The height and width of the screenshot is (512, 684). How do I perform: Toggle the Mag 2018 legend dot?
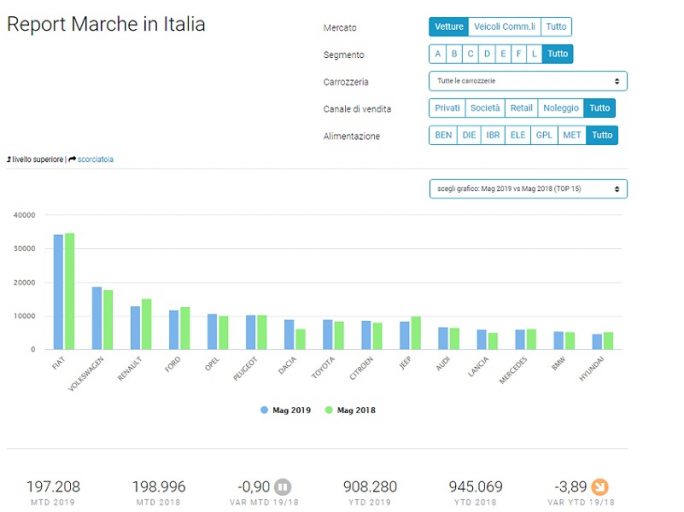329,410
